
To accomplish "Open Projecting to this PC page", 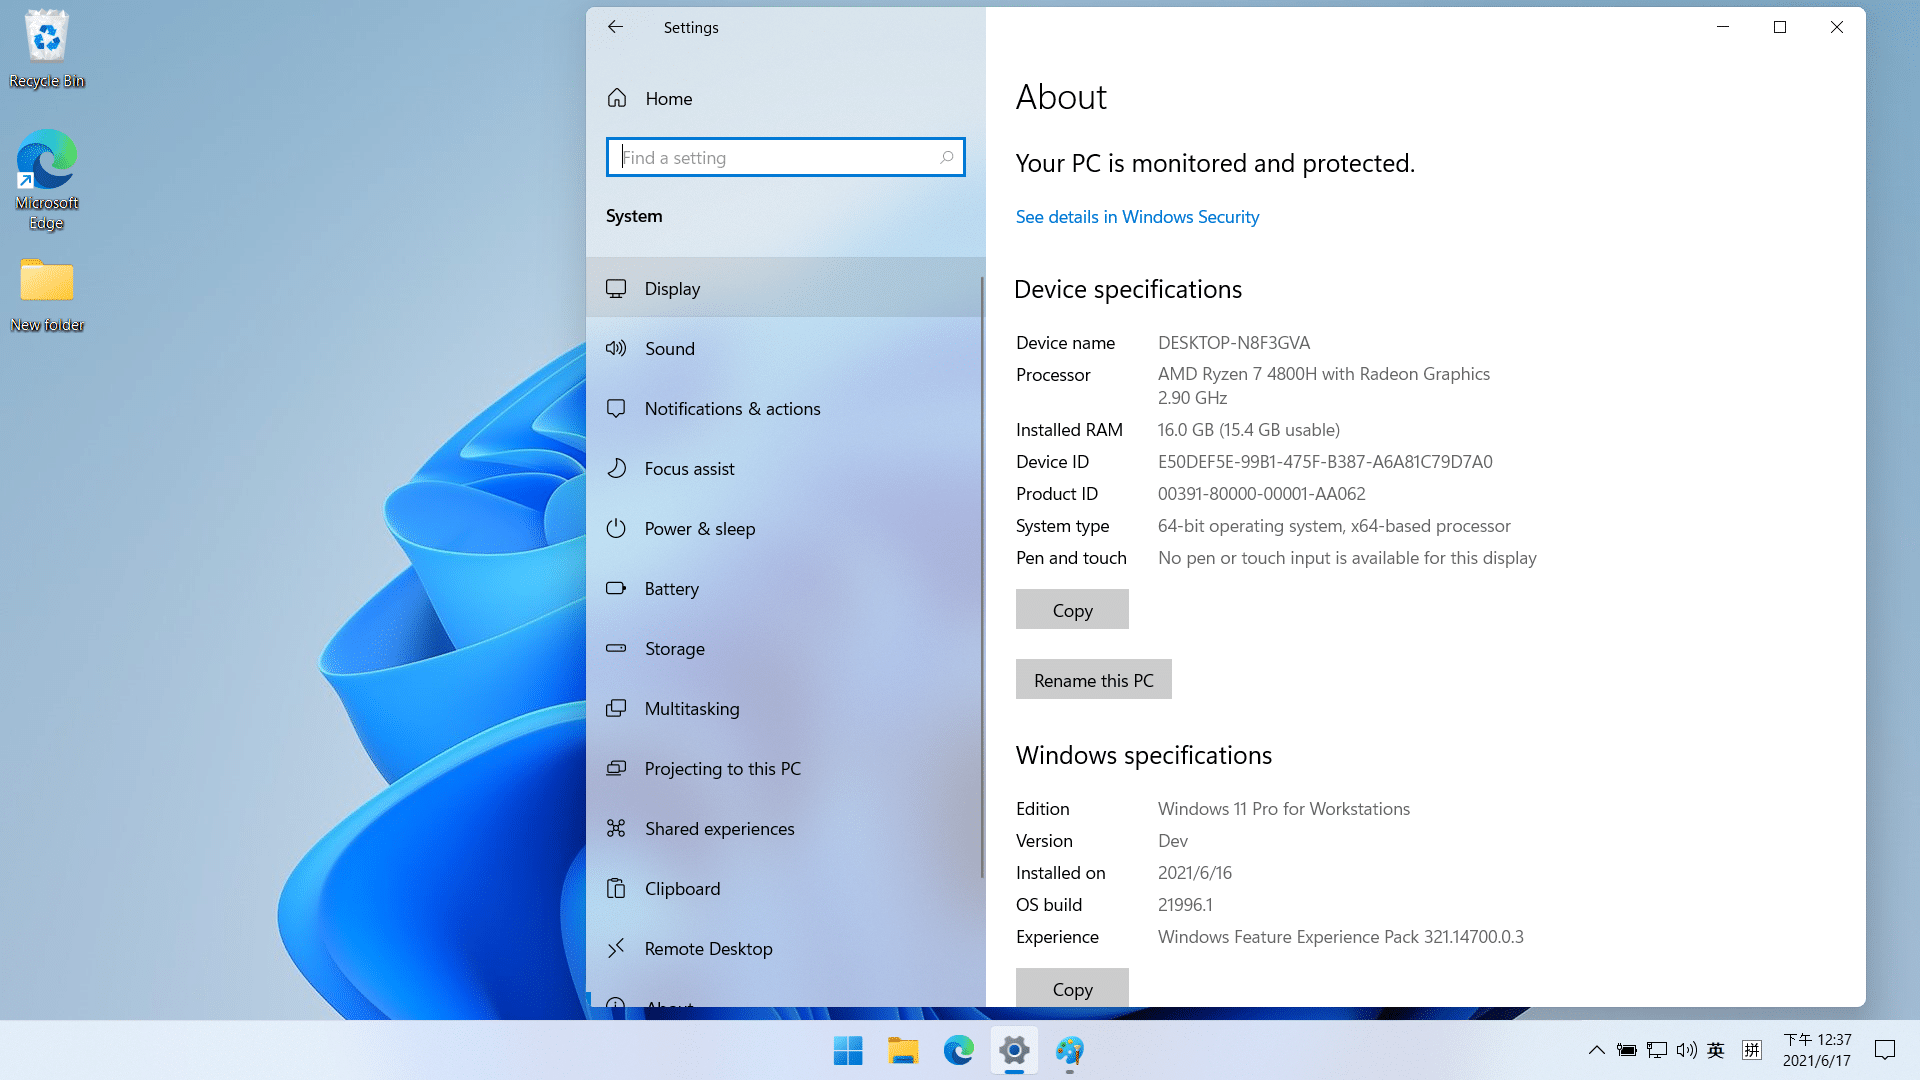I will tap(785, 768).
